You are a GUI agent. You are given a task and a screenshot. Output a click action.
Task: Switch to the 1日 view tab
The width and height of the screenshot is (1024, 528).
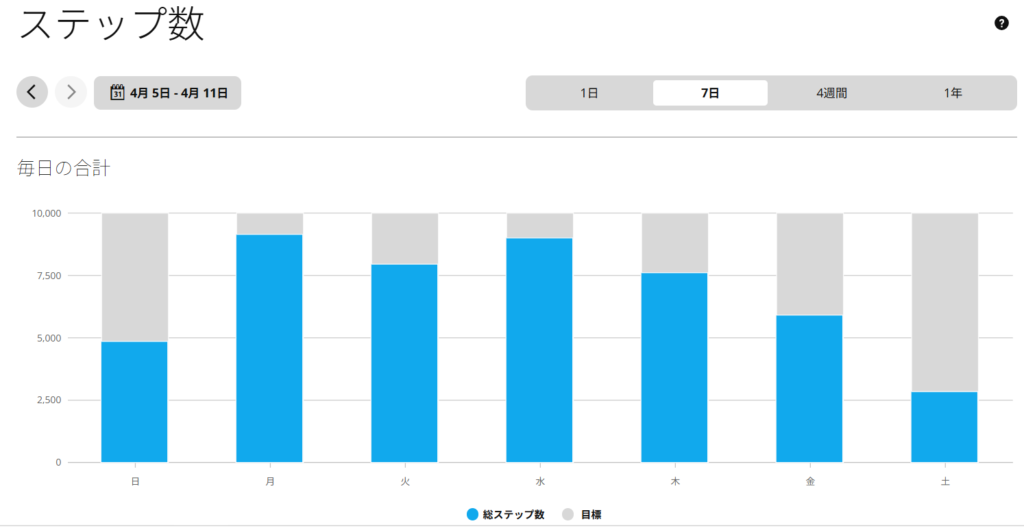point(589,93)
